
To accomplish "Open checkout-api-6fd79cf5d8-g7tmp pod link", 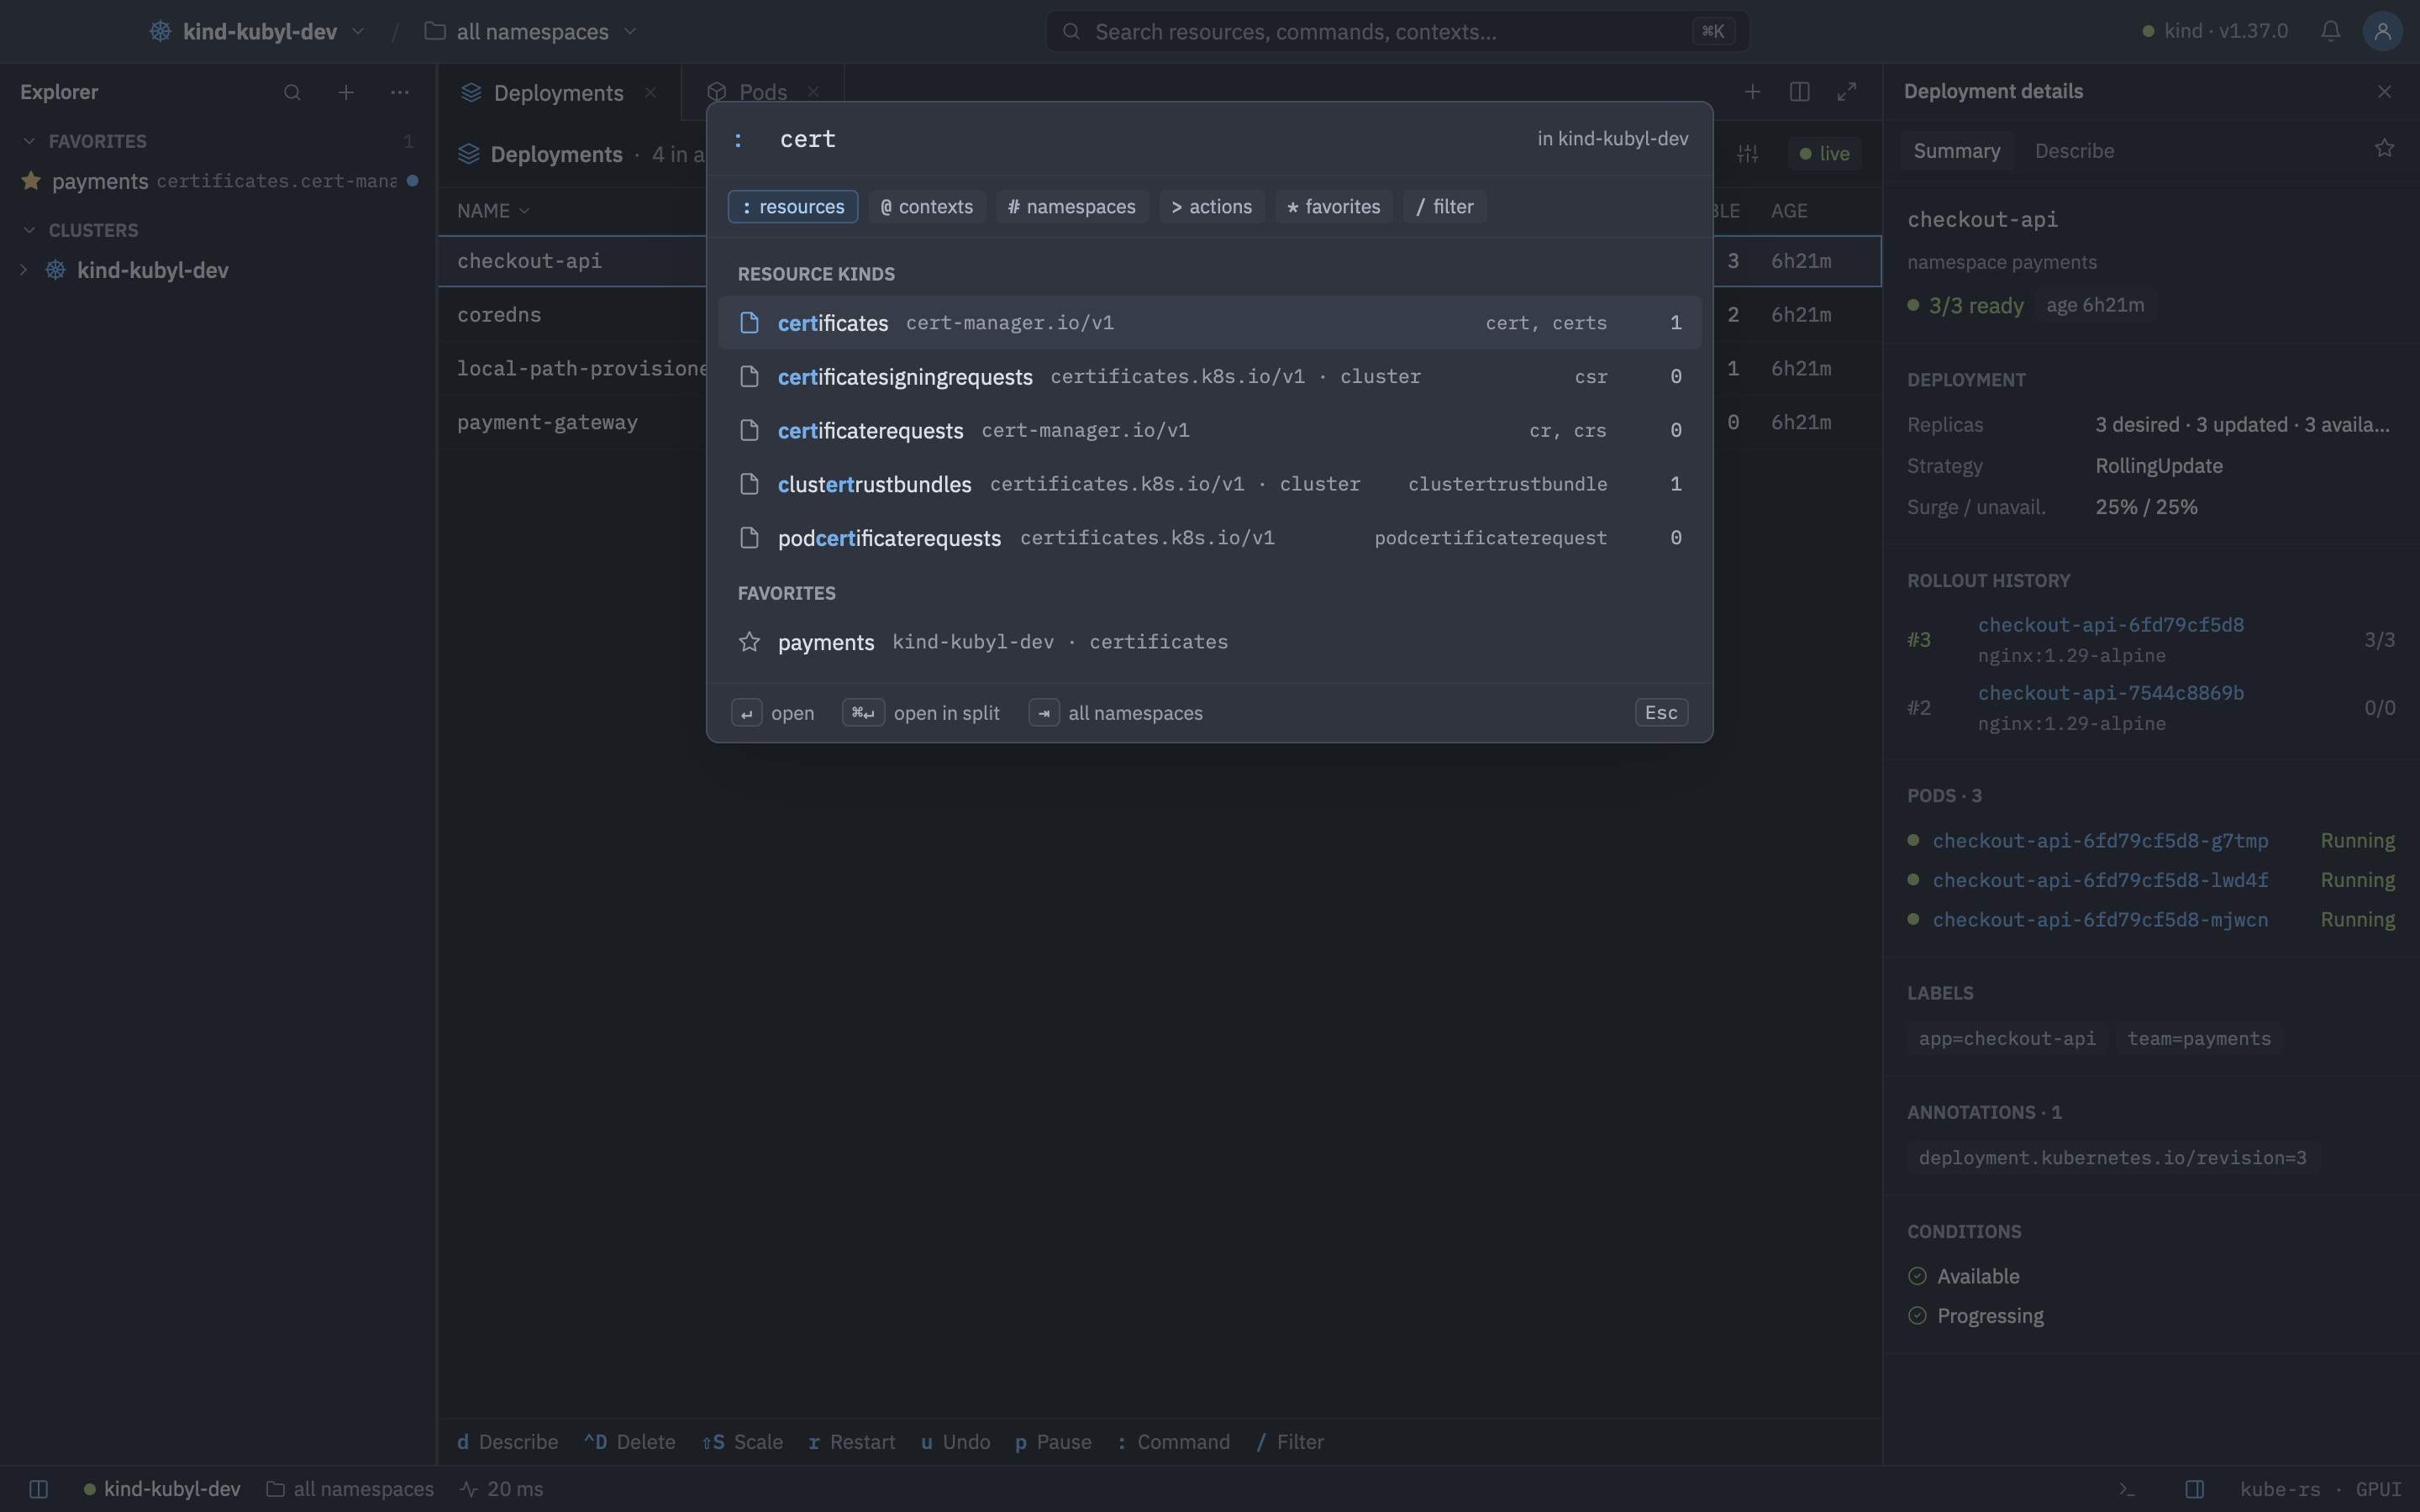I will tap(2100, 841).
